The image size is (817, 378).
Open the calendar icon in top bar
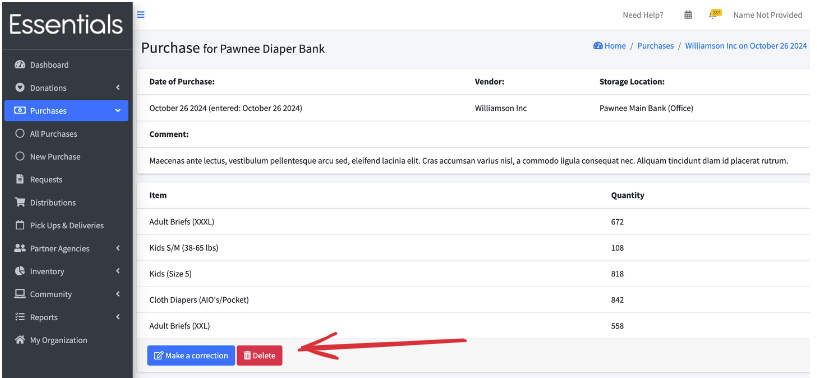coord(688,15)
